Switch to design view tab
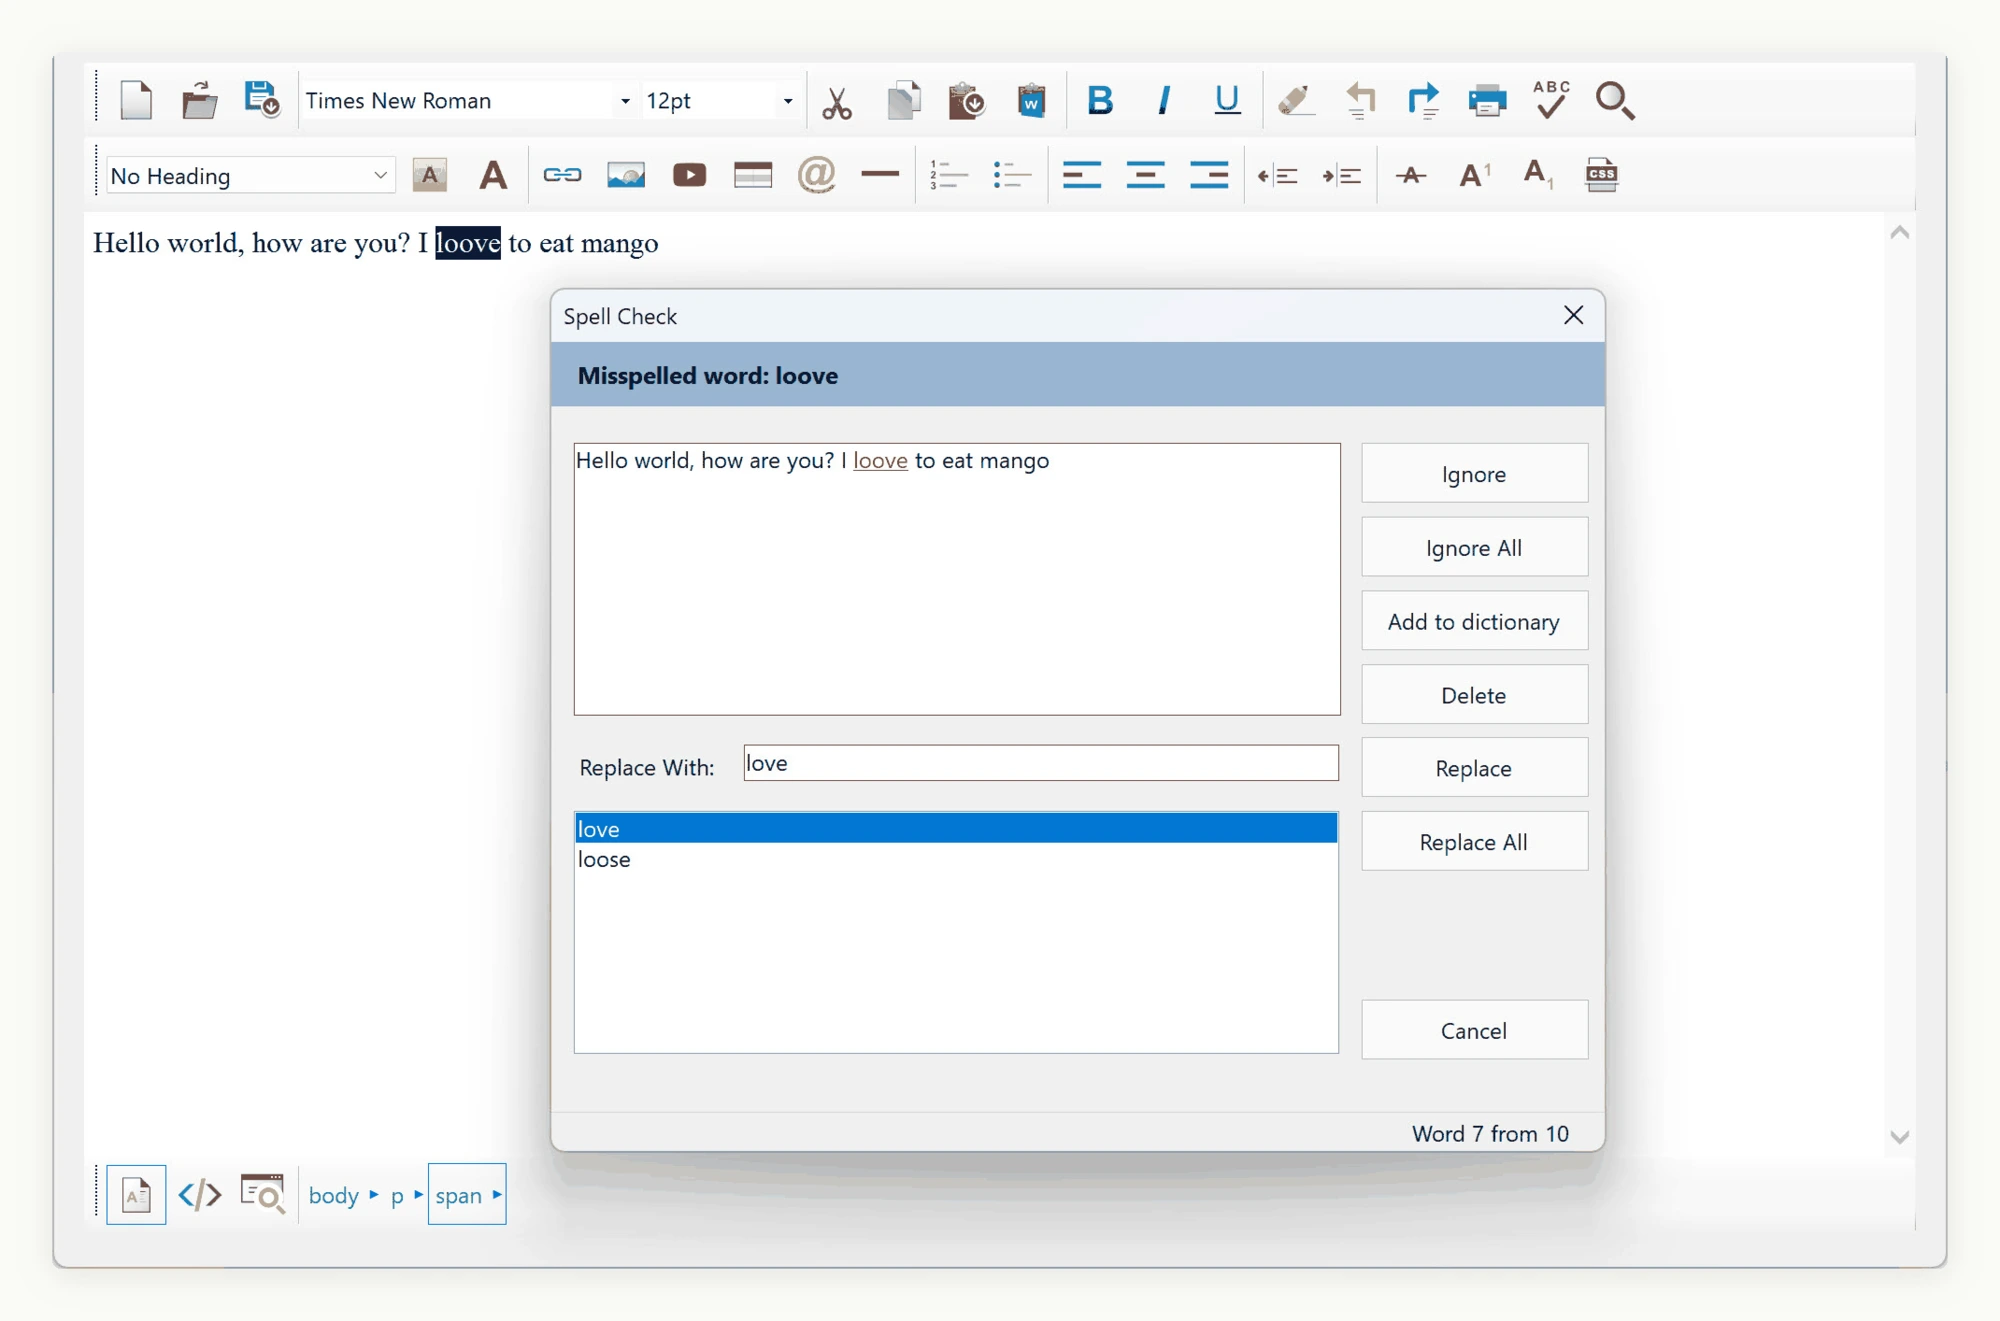Screen dimensions: 2000x1321 (x=136, y=1195)
